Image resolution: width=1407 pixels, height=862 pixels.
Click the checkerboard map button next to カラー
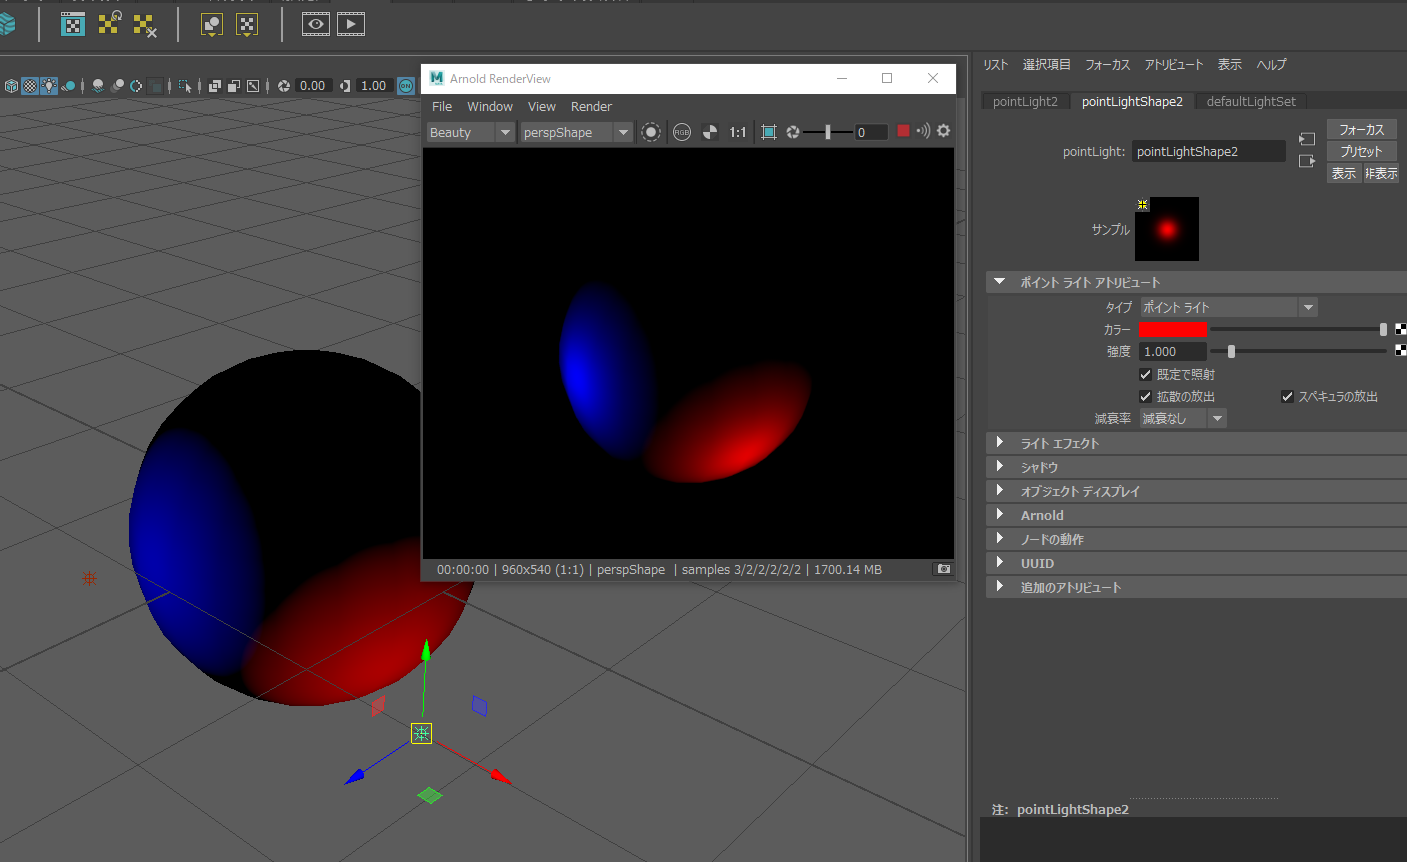pyautogui.click(x=1400, y=329)
